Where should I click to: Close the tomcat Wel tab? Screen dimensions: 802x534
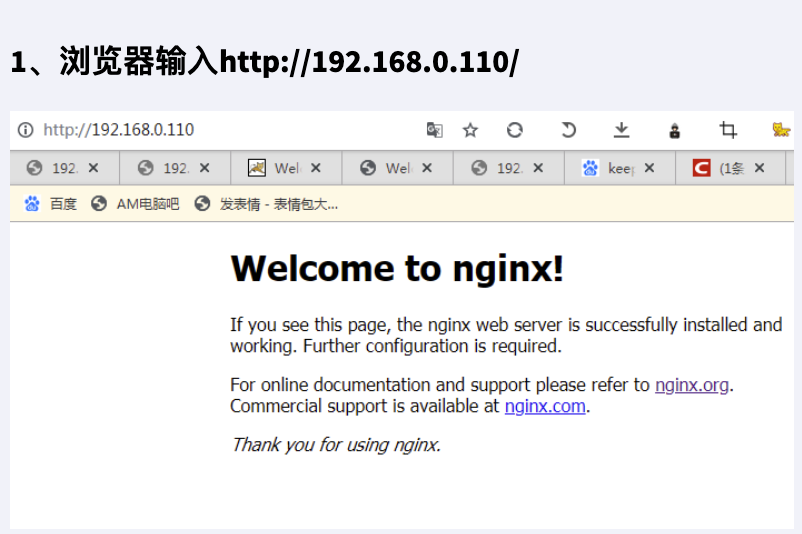(x=316, y=168)
